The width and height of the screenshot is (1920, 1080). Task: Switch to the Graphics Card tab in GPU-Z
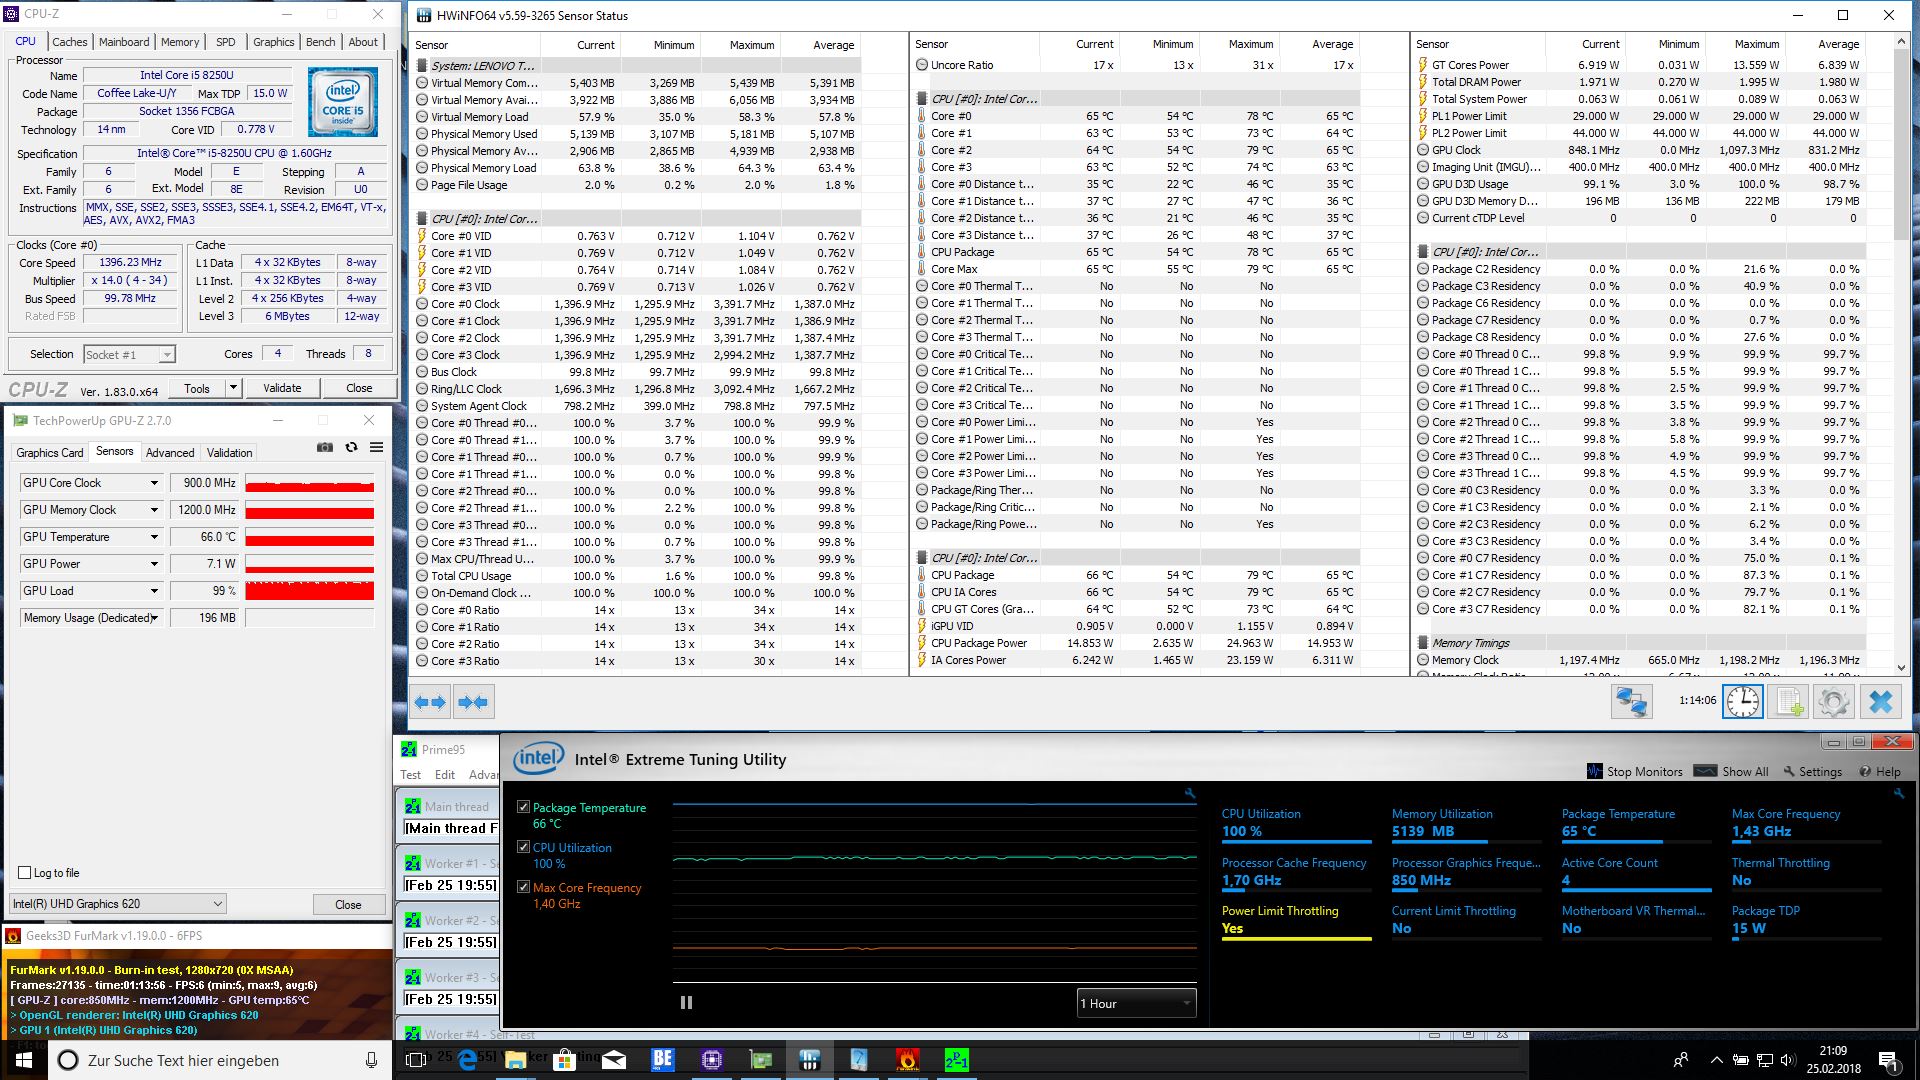pyautogui.click(x=50, y=453)
